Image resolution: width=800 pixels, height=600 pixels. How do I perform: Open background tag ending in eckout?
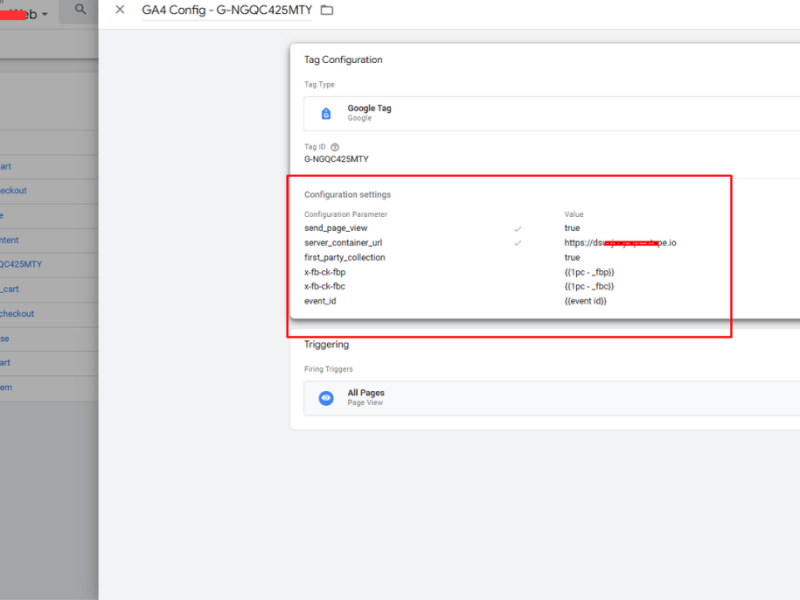point(13,190)
